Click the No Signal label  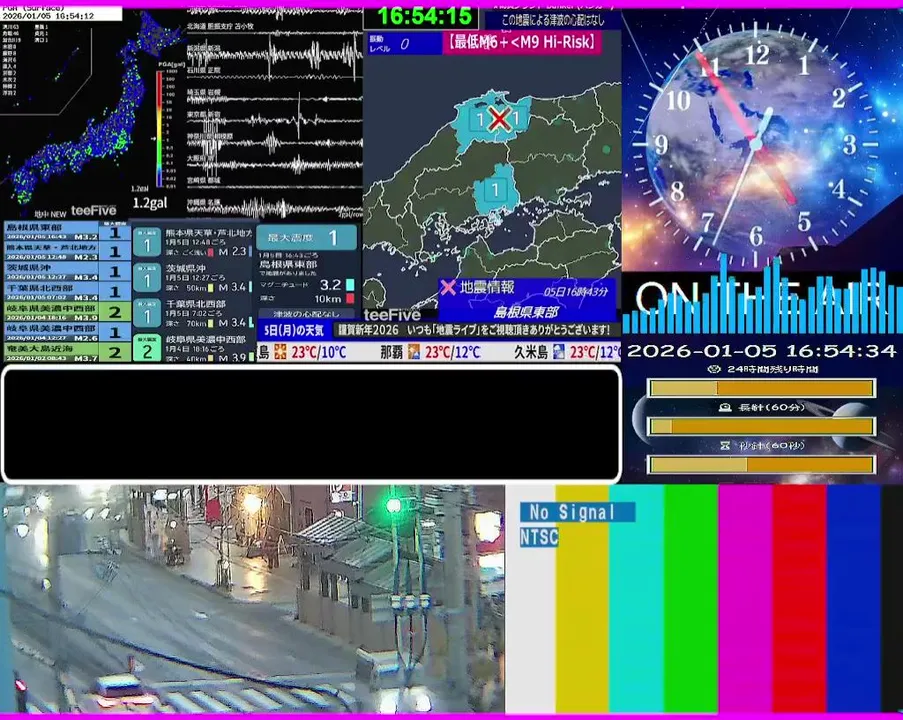click(577, 512)
